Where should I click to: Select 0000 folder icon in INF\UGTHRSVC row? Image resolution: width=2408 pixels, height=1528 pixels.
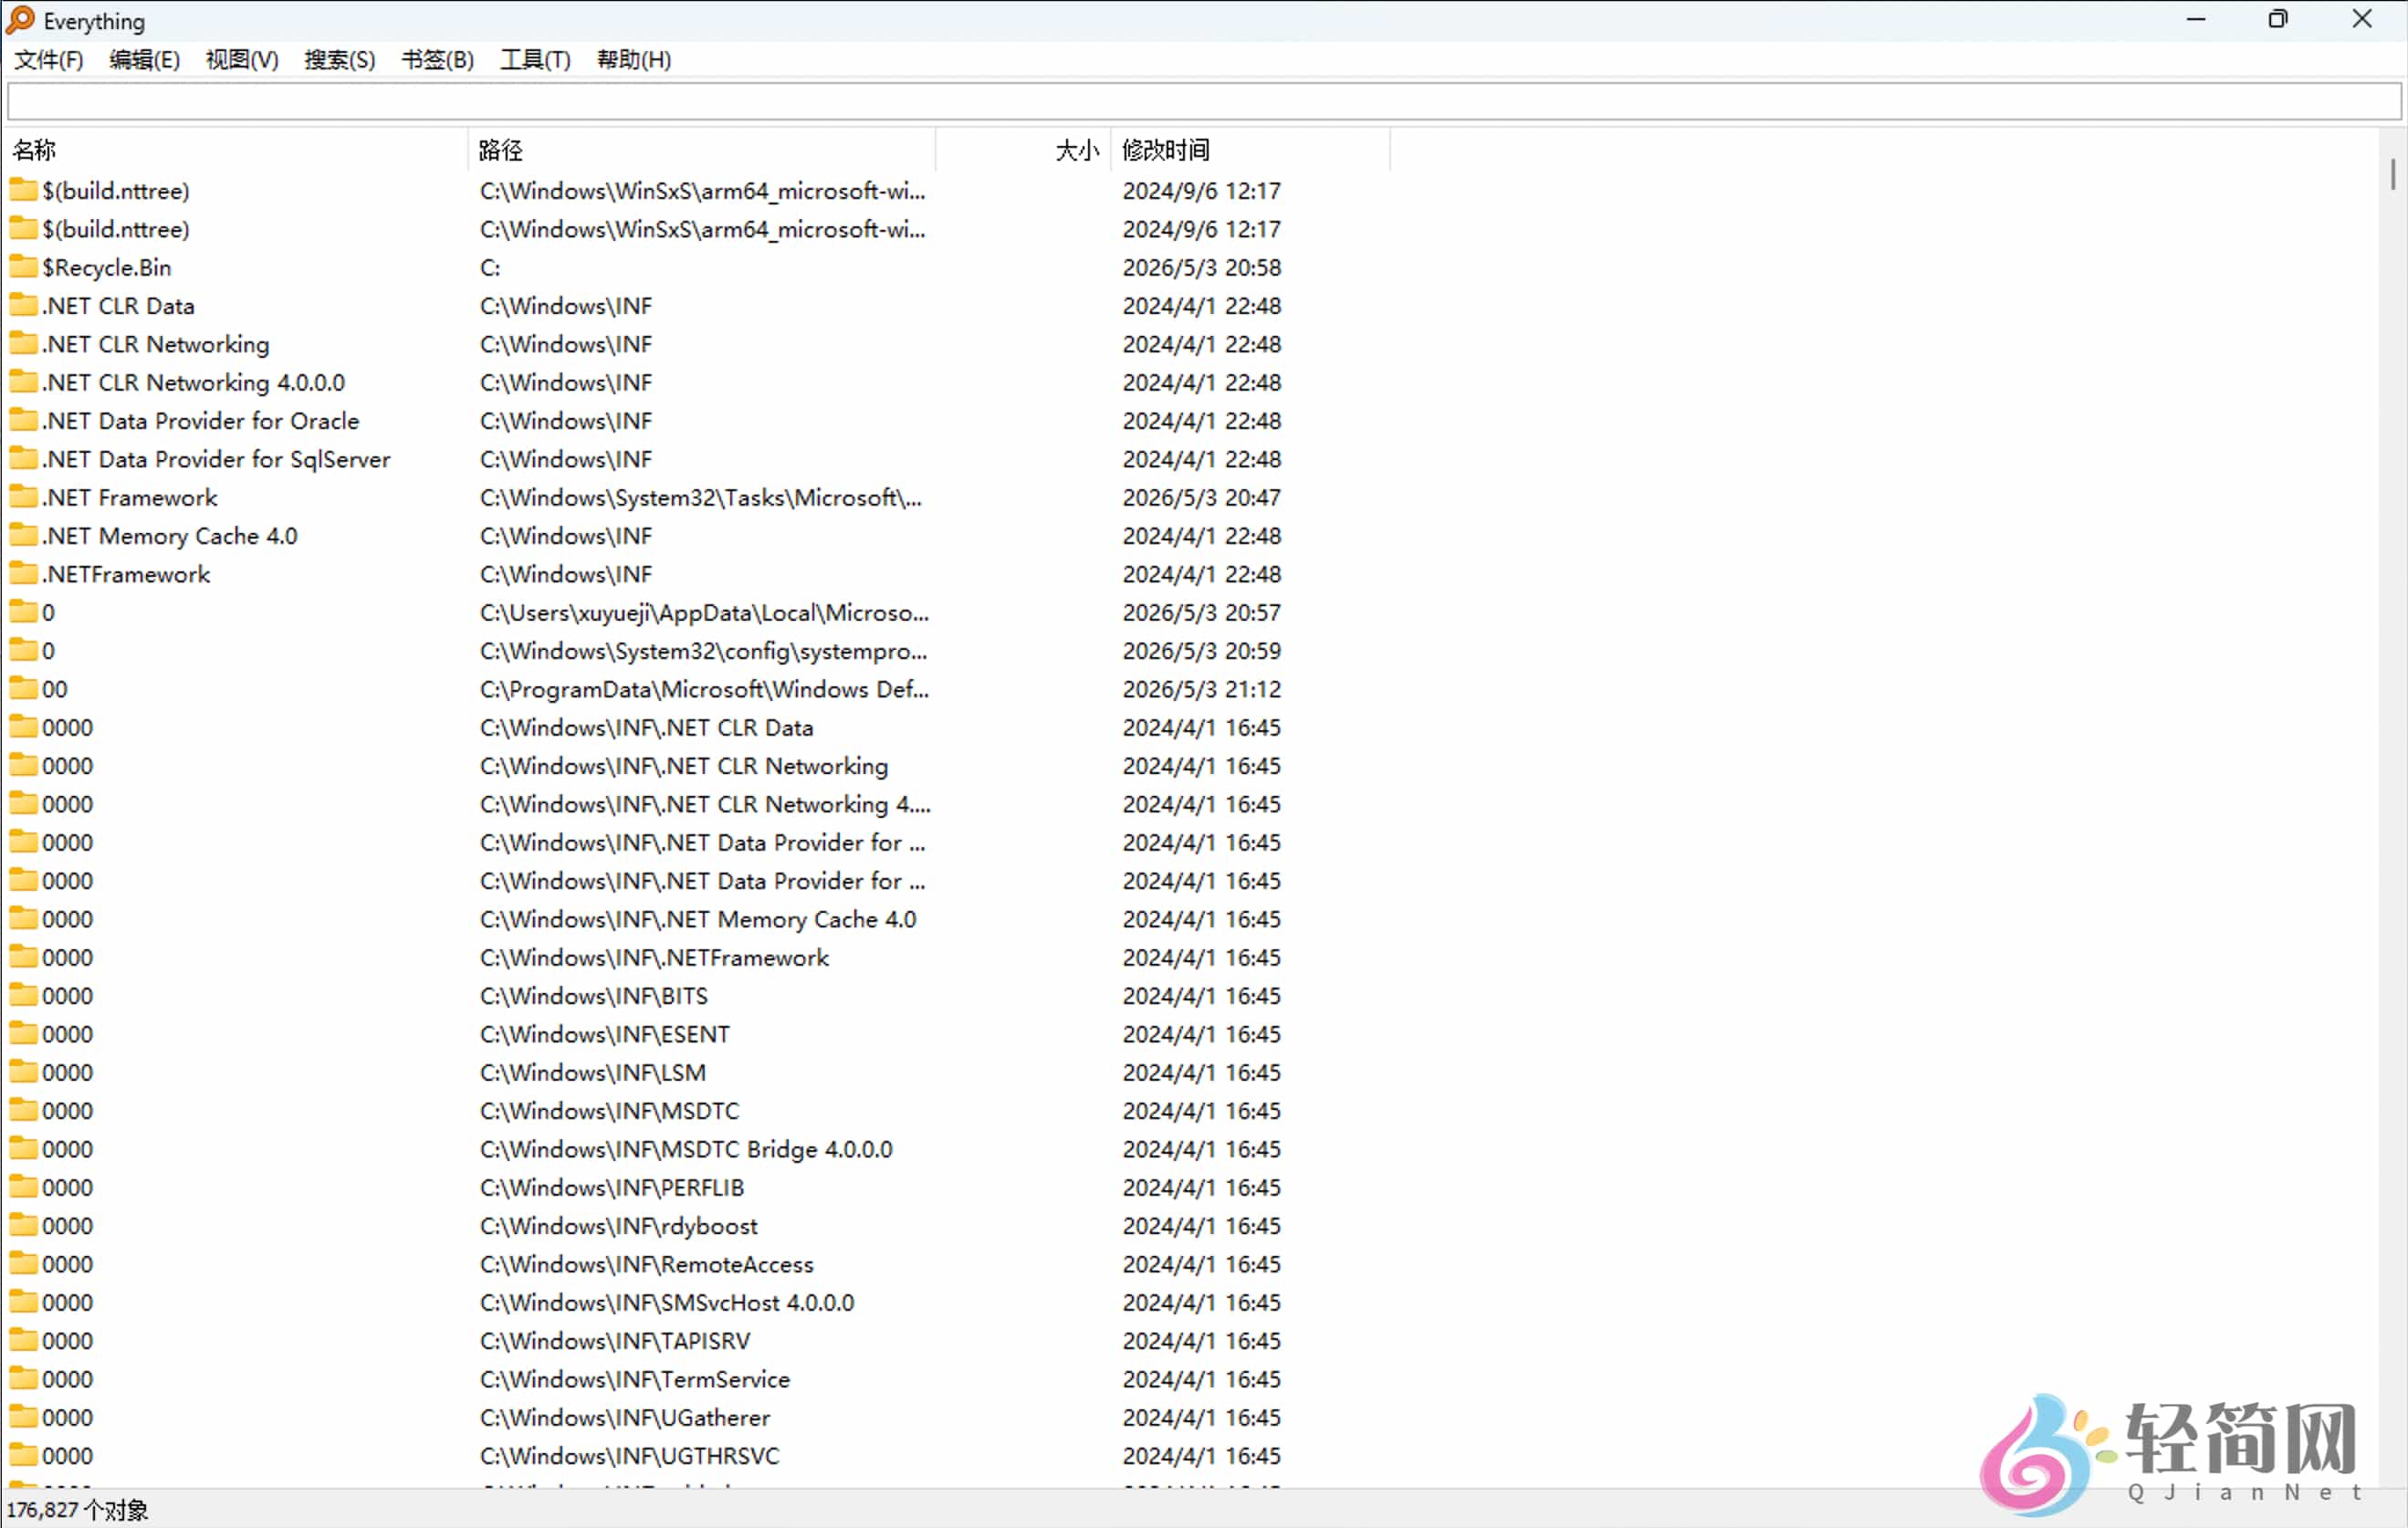click(23, 1455)
